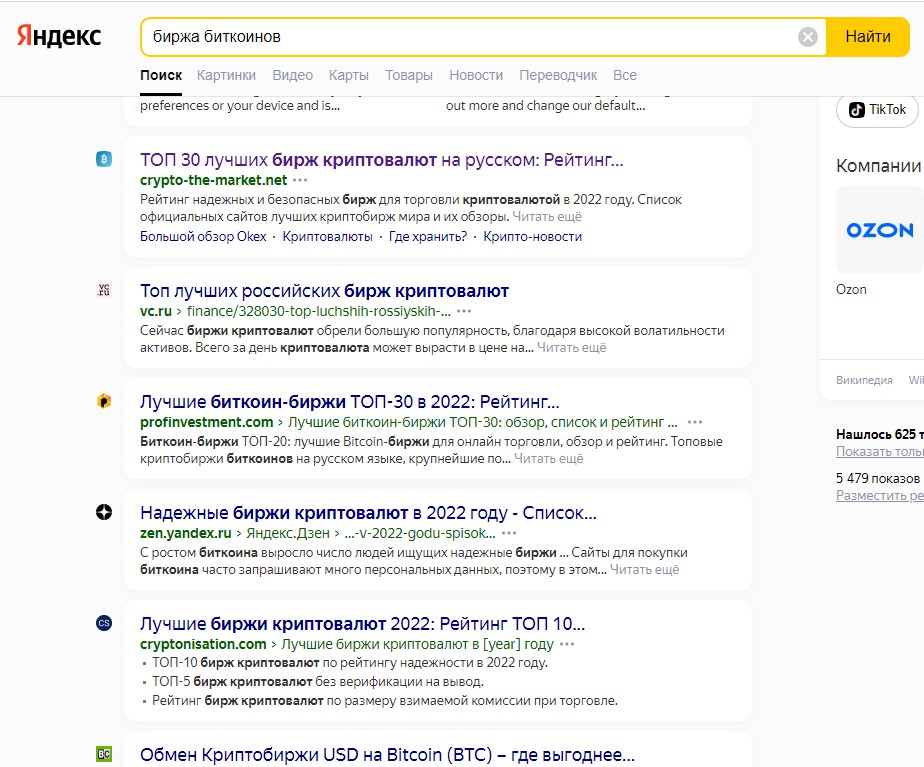Click the finance/328030-top-luchshih-rossiyskih path link
This screenshot has height=767, width=924.
pyautogui.click(x=319, y=311)
